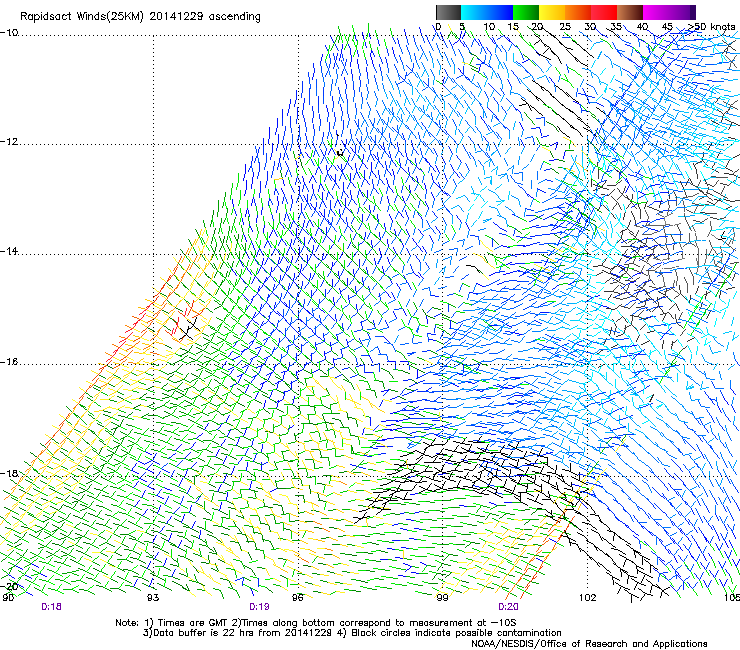This screenshot has height=650, width=740.
Task: Click the '25' knots scale label
Action: [x=565, y=26]
